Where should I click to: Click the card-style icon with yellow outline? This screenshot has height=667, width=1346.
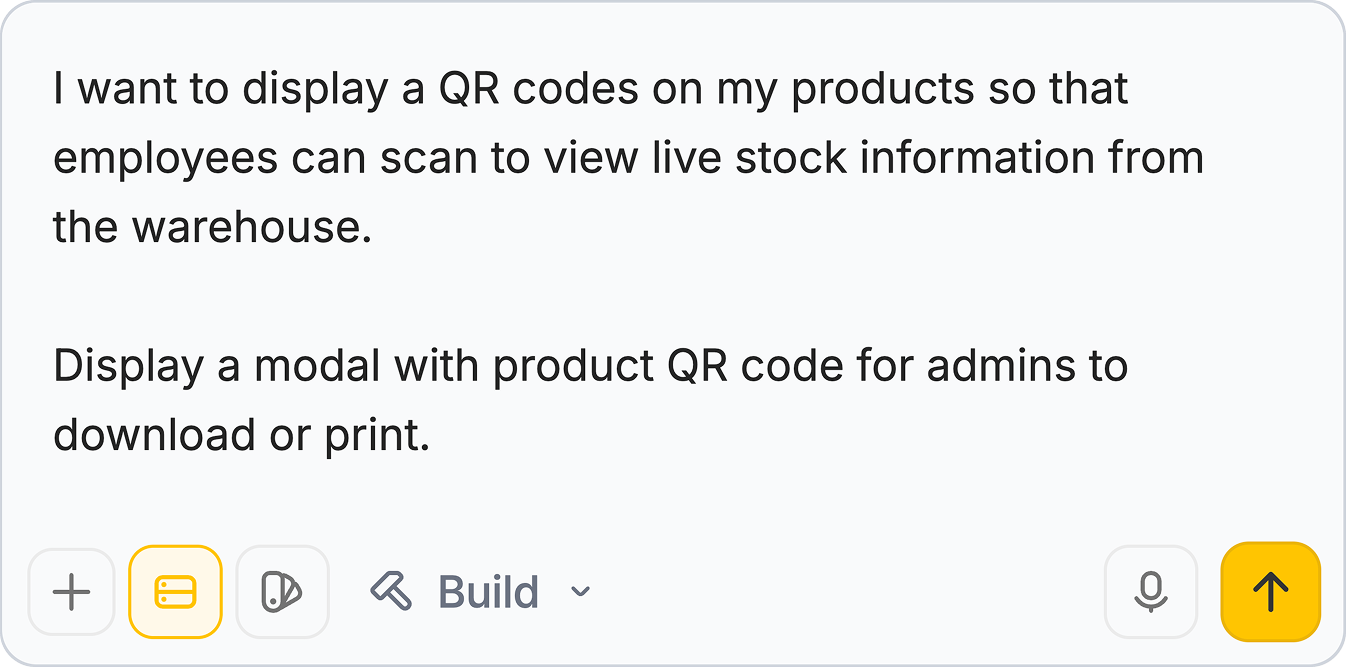coord(175,591)
